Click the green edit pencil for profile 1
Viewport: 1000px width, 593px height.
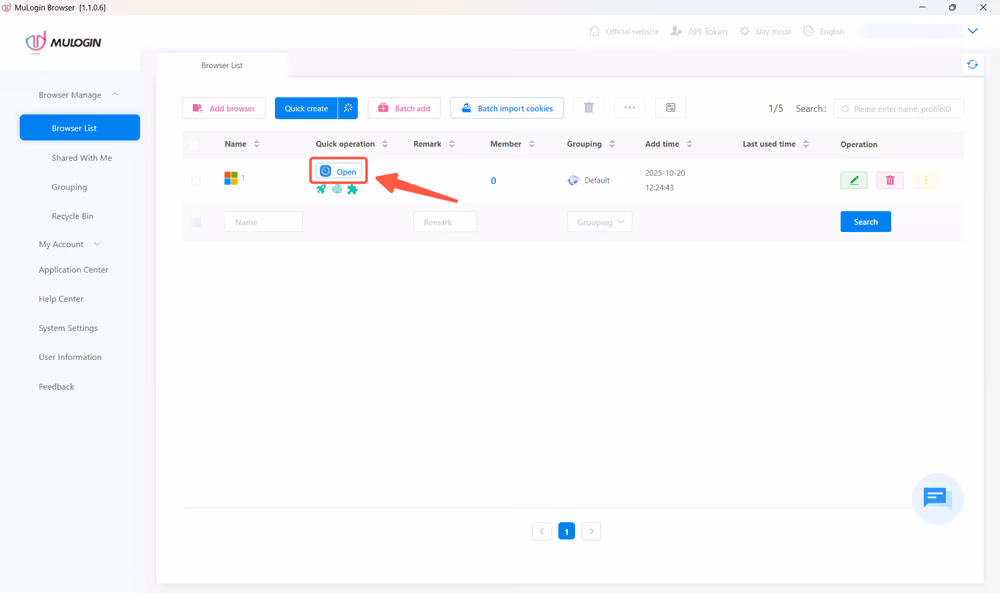click(x=853, y=180)
